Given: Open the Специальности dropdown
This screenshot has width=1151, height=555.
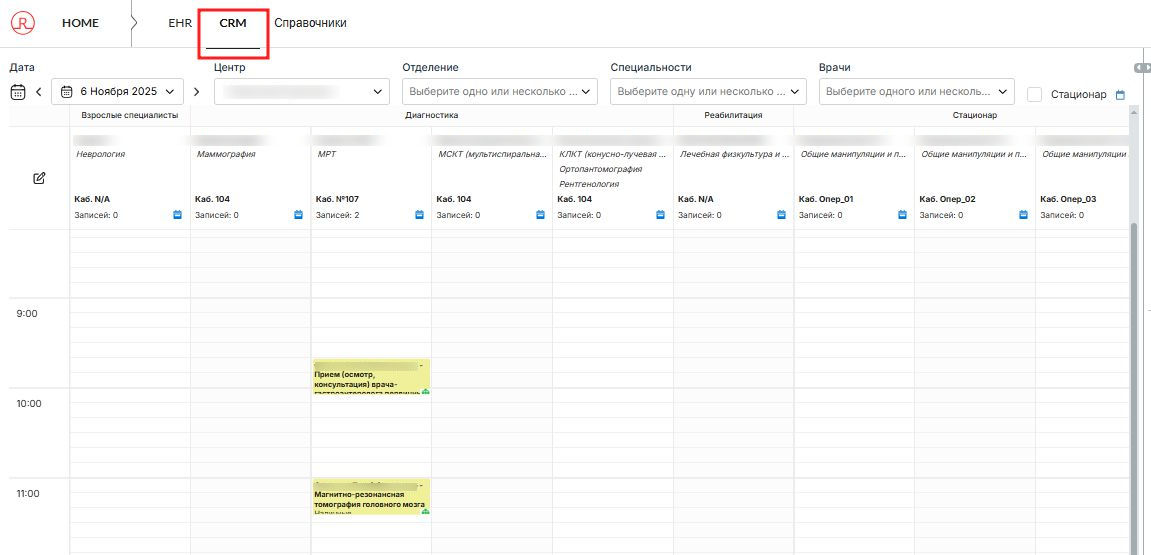Looking at the screenshot, I should pyautogui.click(x=708, y=92).
